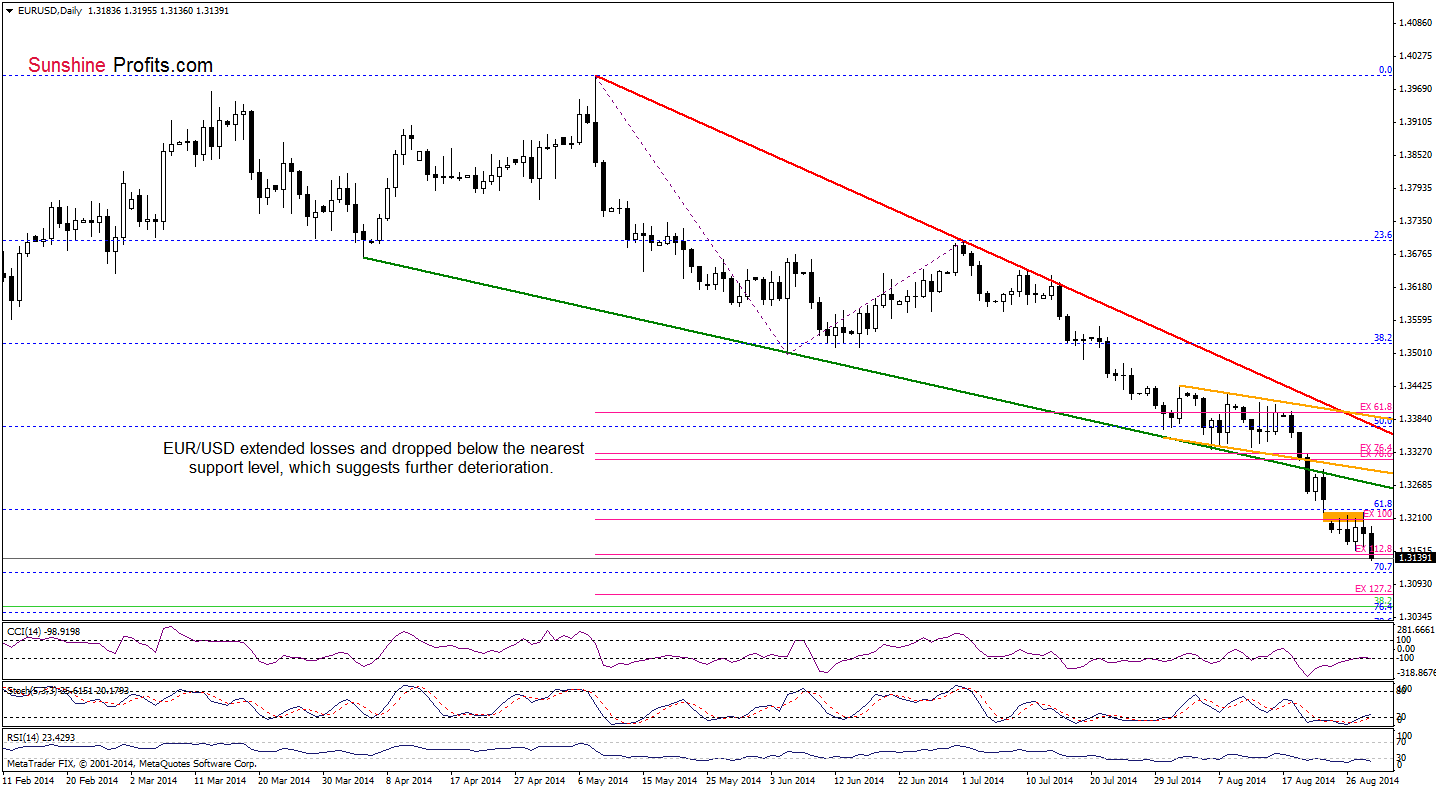This screenshot has width=1436, height=789.
Task: Click the Fibonacci 38.2 label near 1.35010
Action: pos(1383,338)
